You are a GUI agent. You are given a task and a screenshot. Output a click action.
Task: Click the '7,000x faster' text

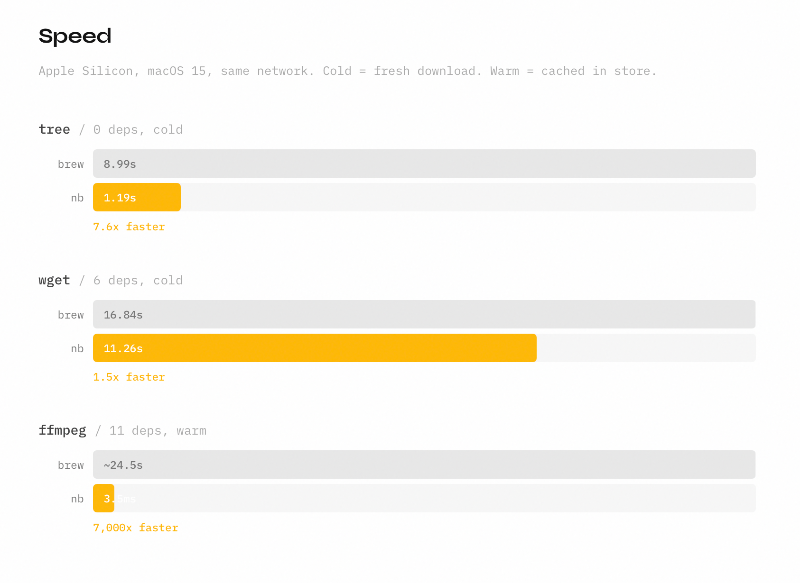click(x=136, y=528)
